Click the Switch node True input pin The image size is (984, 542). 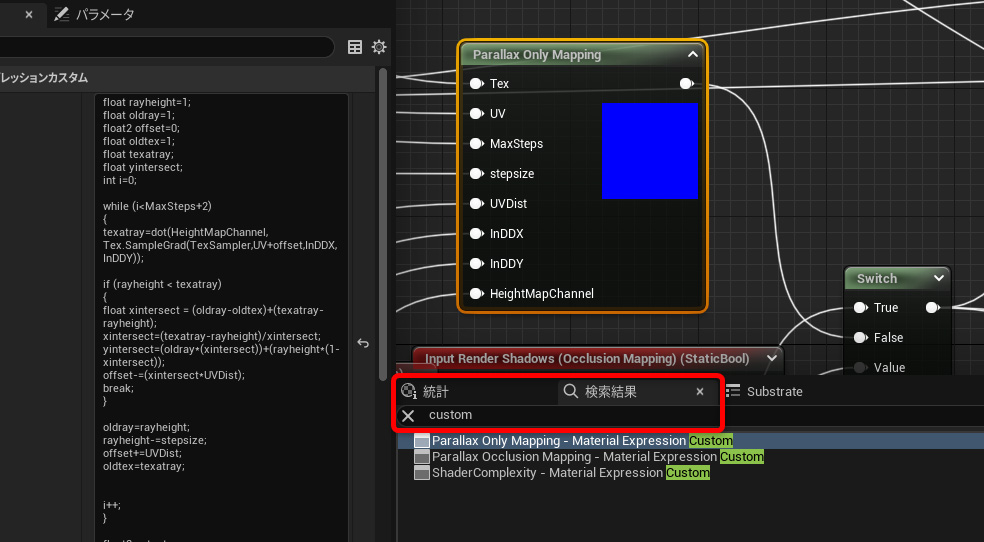click(860, 307)
